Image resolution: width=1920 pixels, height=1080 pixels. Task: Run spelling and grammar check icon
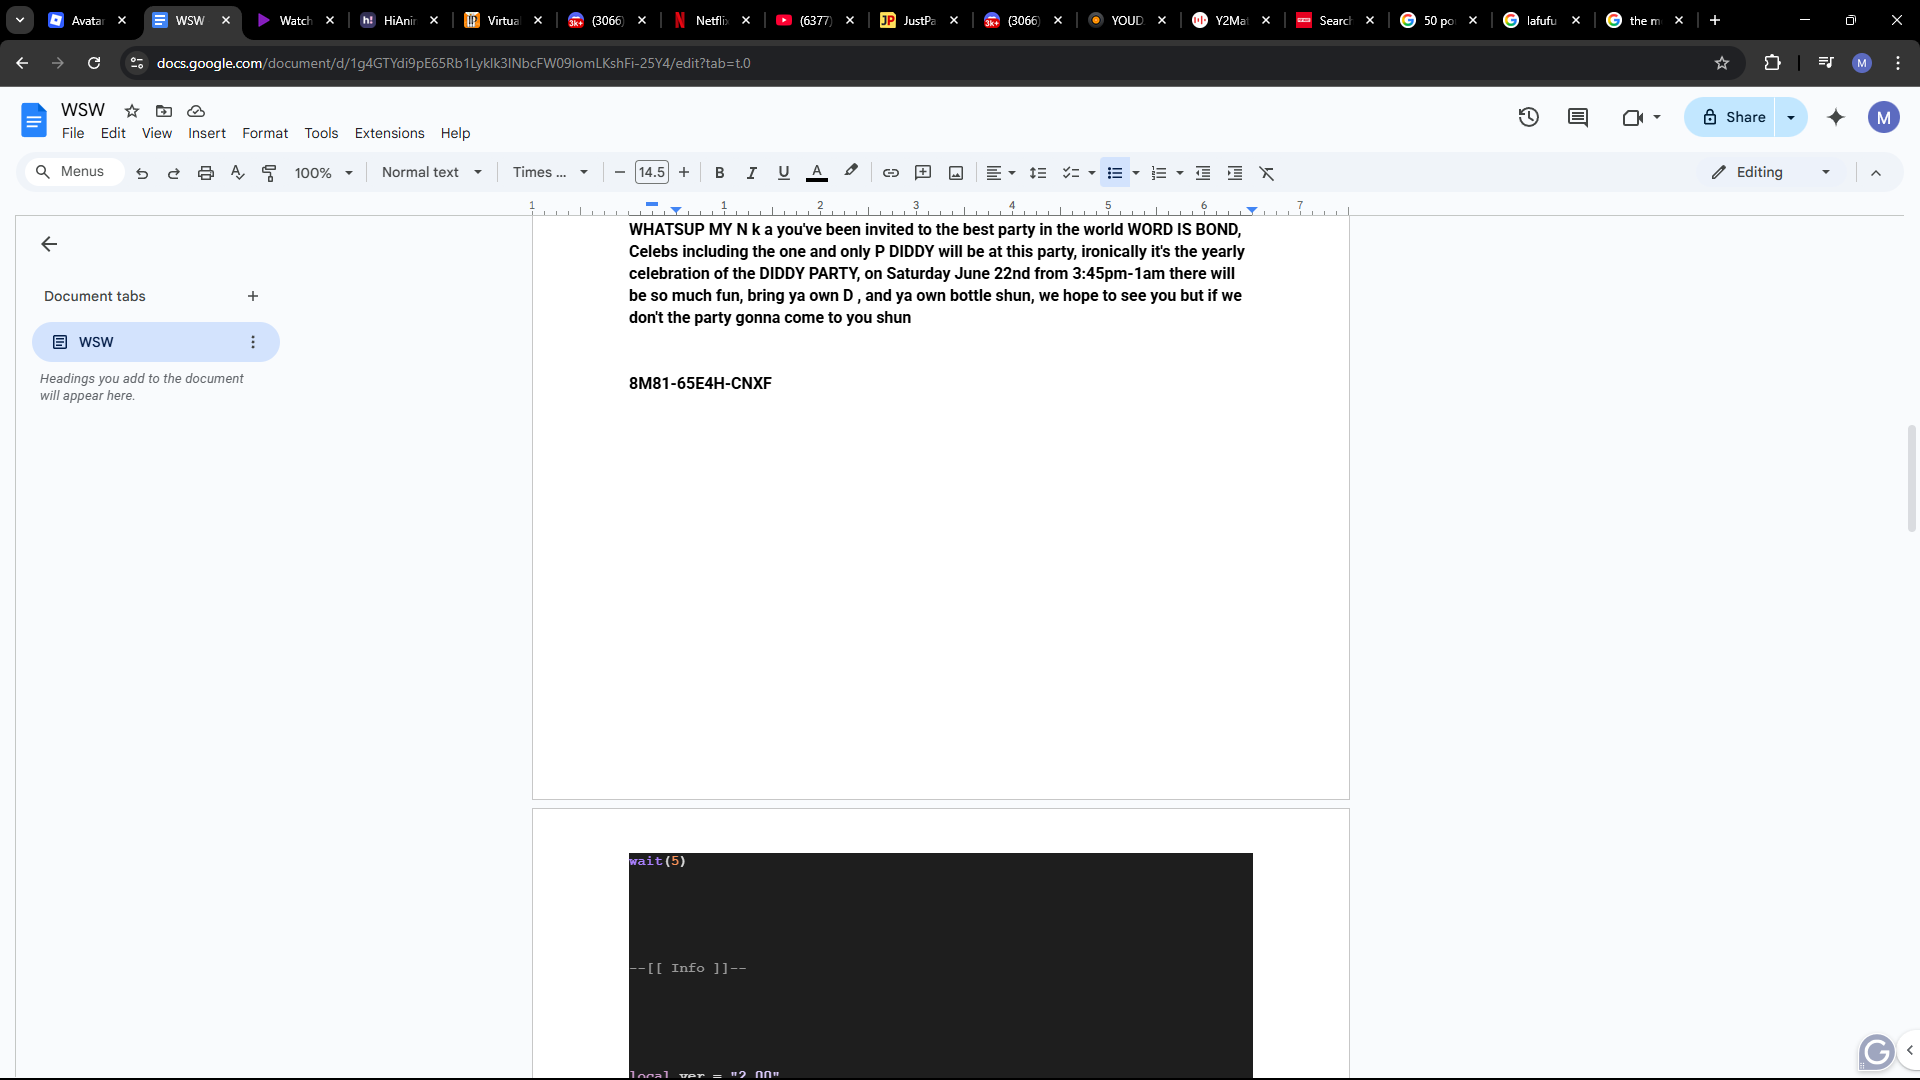coord(238,173)
